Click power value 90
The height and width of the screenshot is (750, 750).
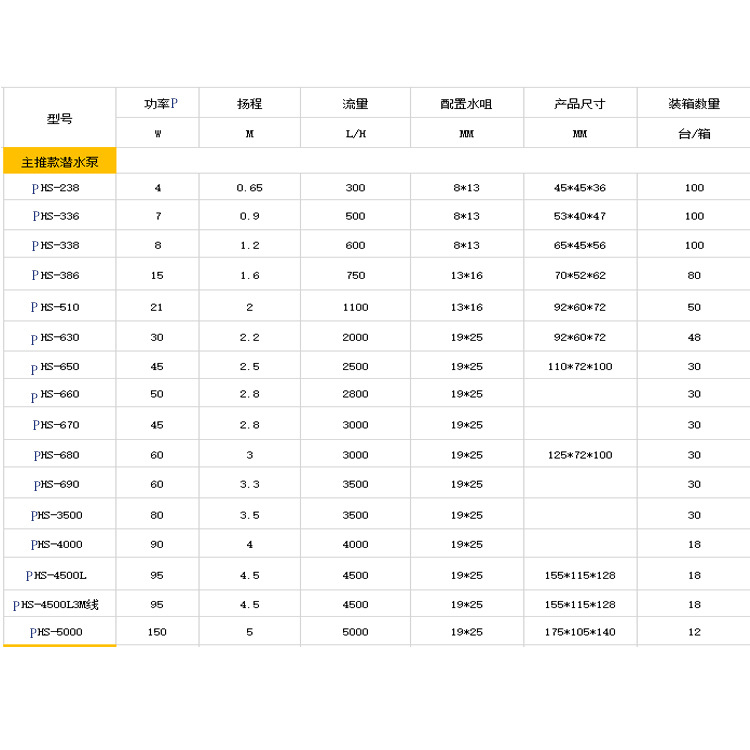157,544
